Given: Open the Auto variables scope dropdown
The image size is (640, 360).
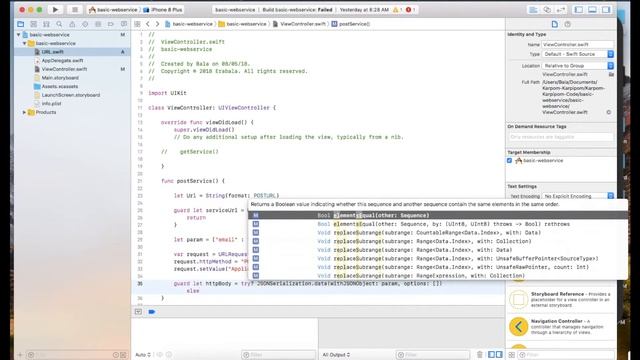Looking at the screenshot, I should tap(143, 355).
